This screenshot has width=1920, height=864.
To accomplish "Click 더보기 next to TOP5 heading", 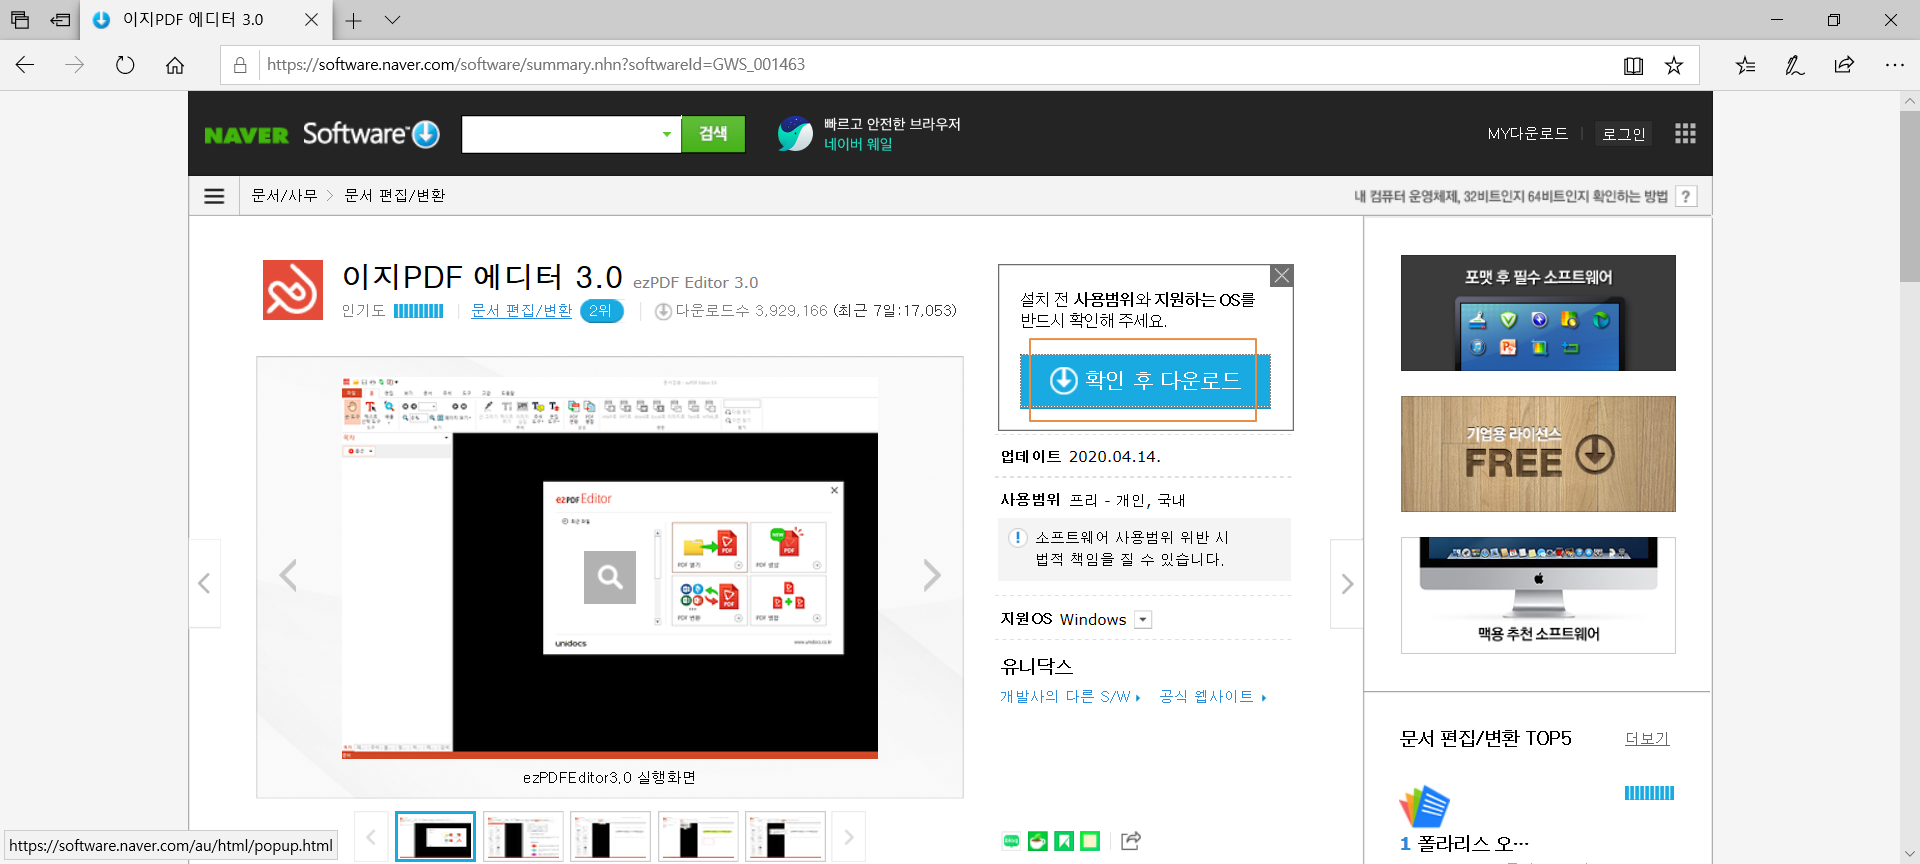I will [x=1647, y=739].
